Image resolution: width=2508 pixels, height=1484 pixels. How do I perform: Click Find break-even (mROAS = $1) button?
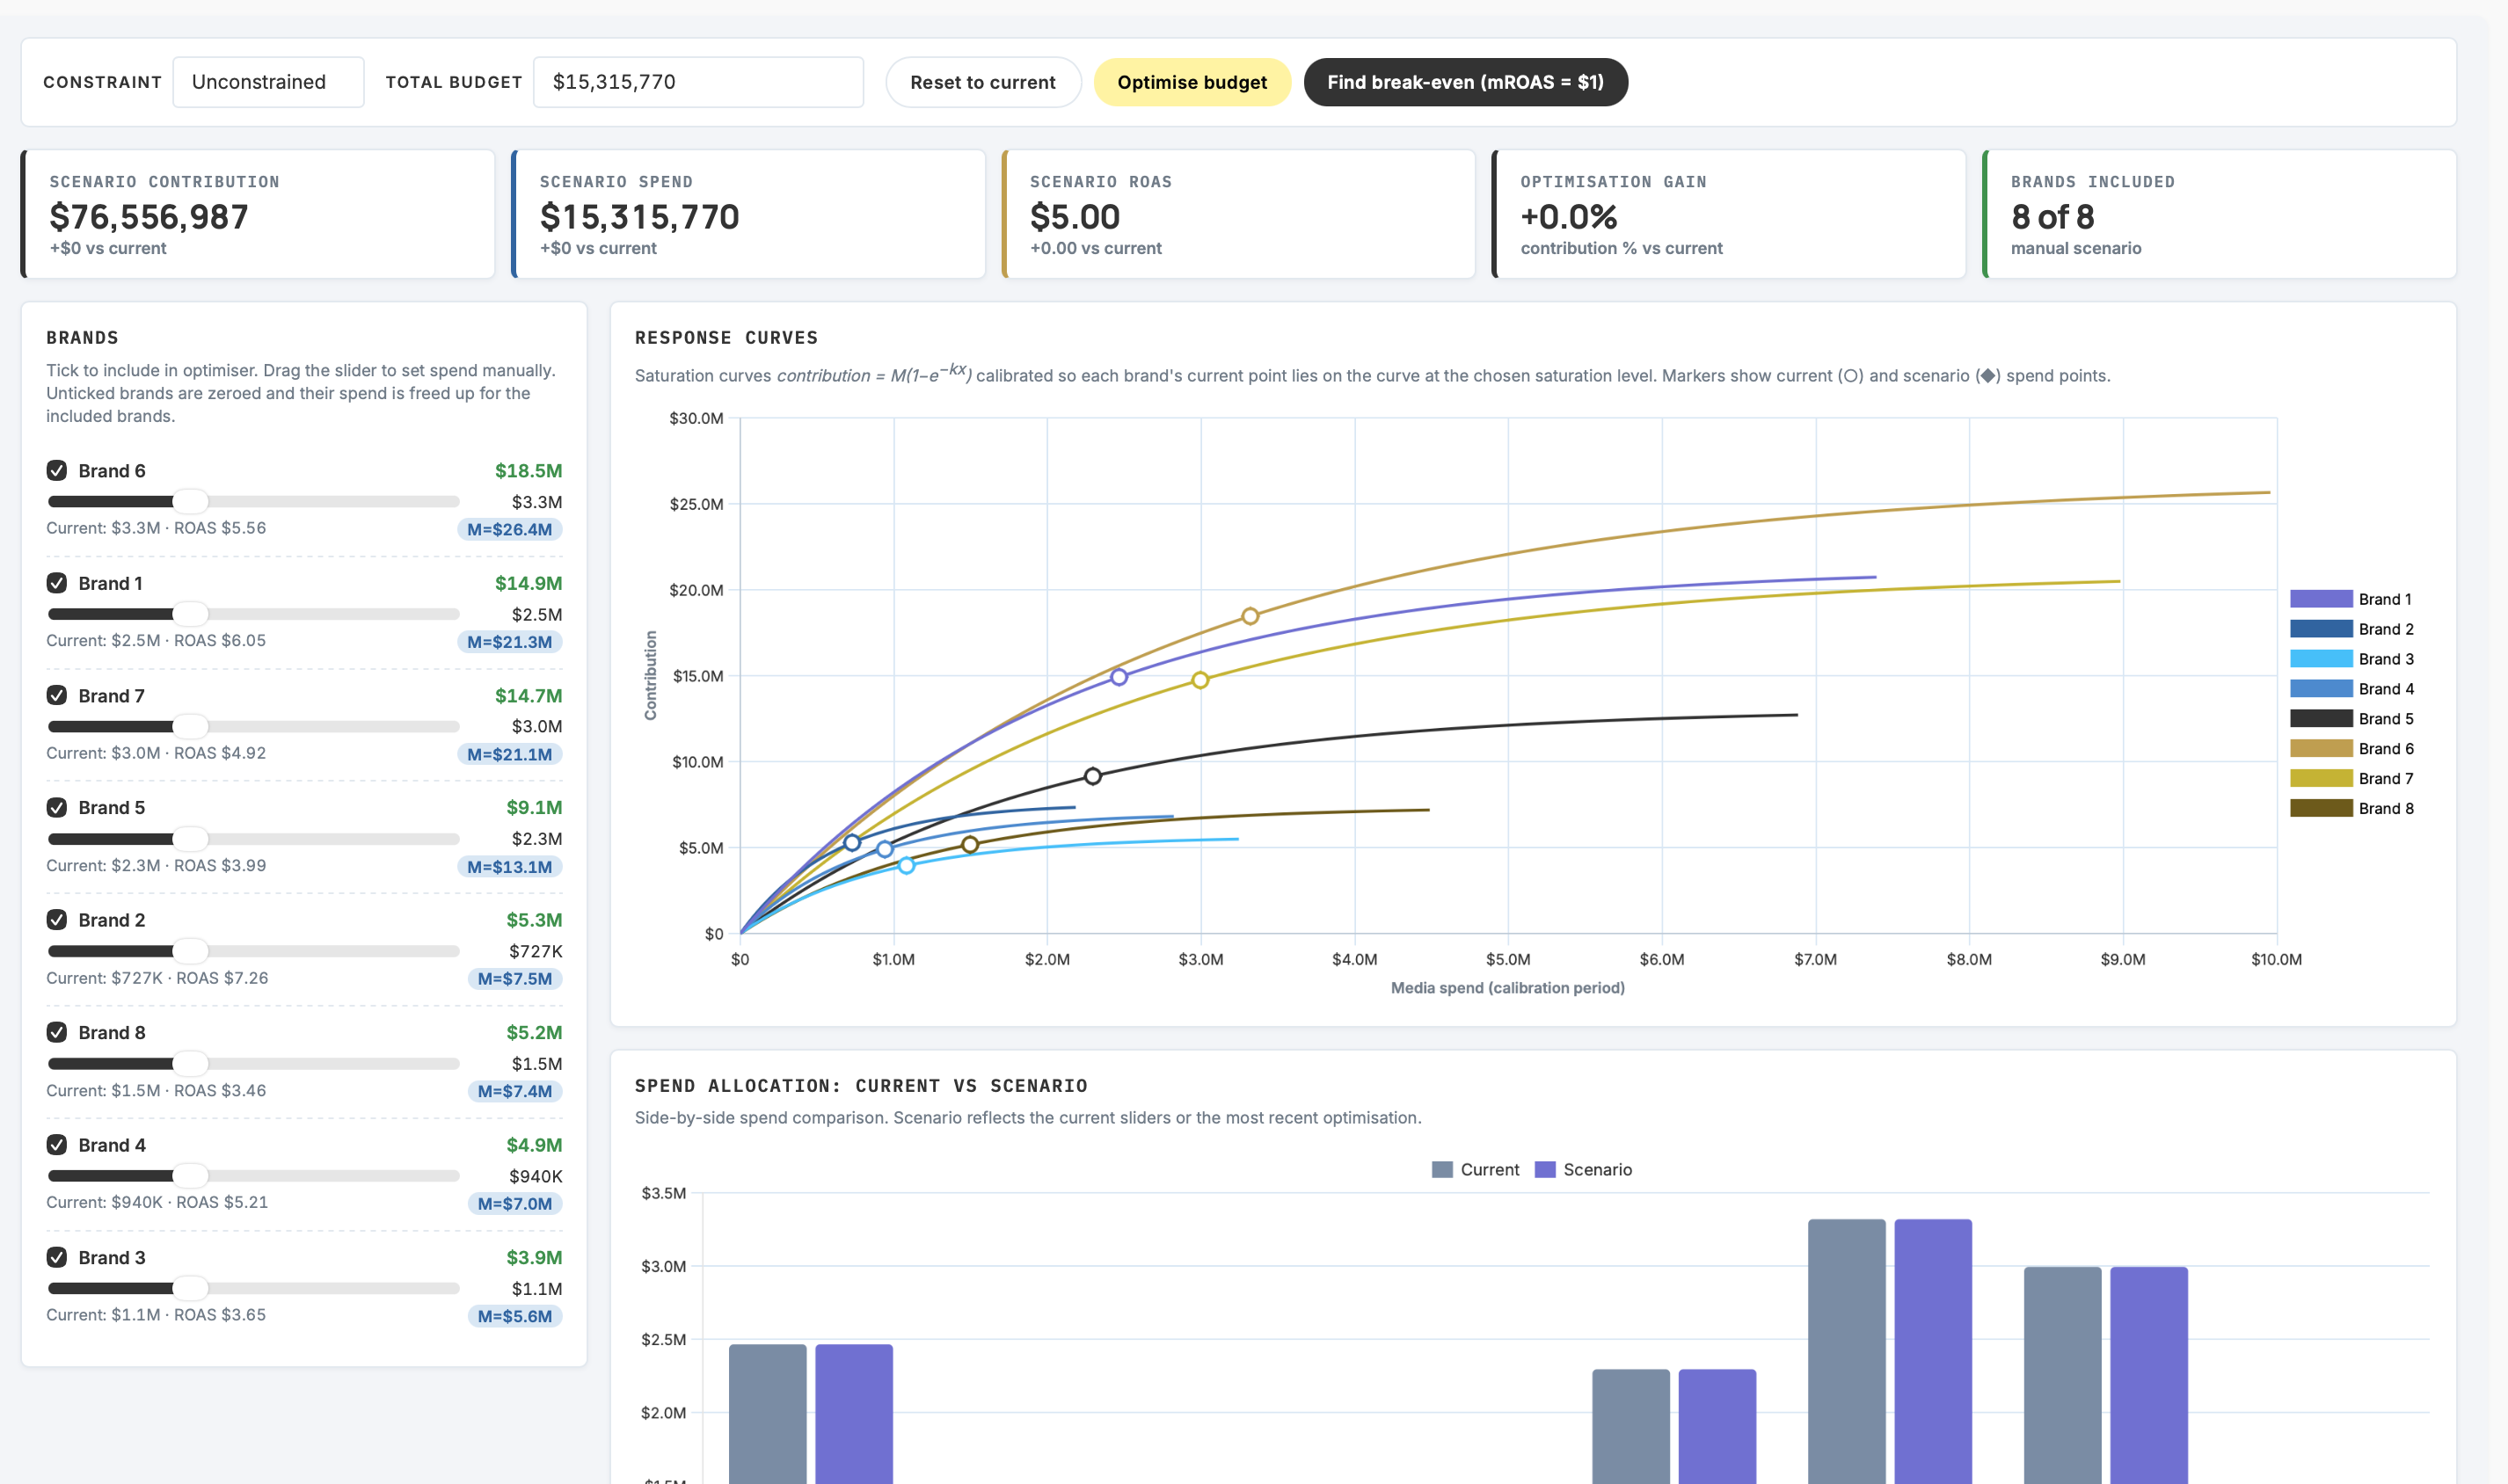click(x=1465, y=82)
